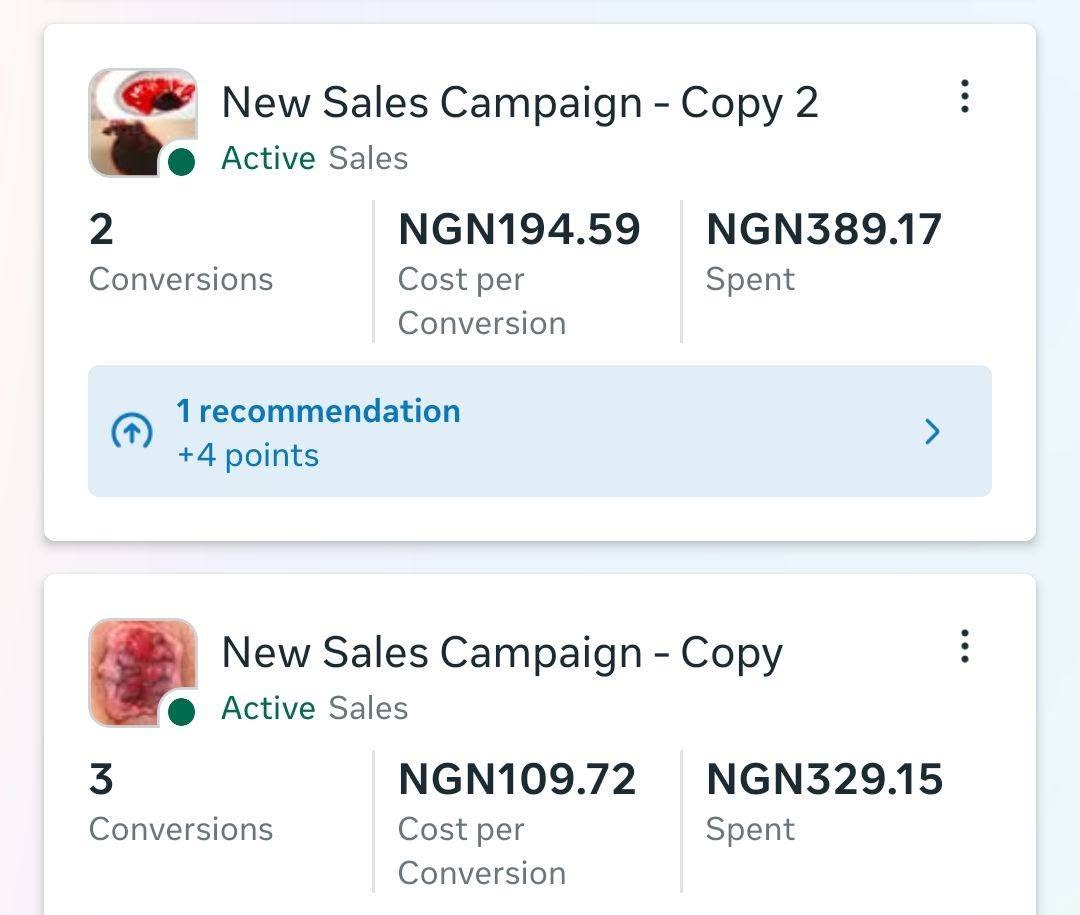Select NGN389.17 spent value
Image resolution: width=1080 pixels, height=915 pixels.
click(824, 229)
